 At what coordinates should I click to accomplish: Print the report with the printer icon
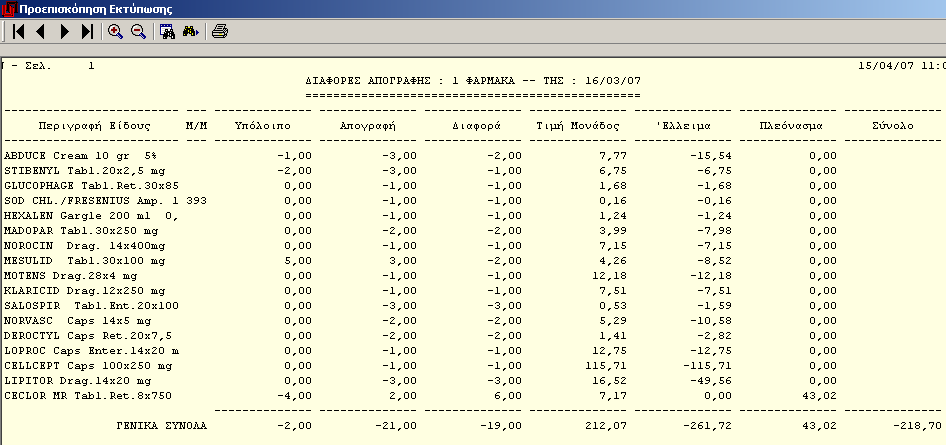[x=220, y=32]
